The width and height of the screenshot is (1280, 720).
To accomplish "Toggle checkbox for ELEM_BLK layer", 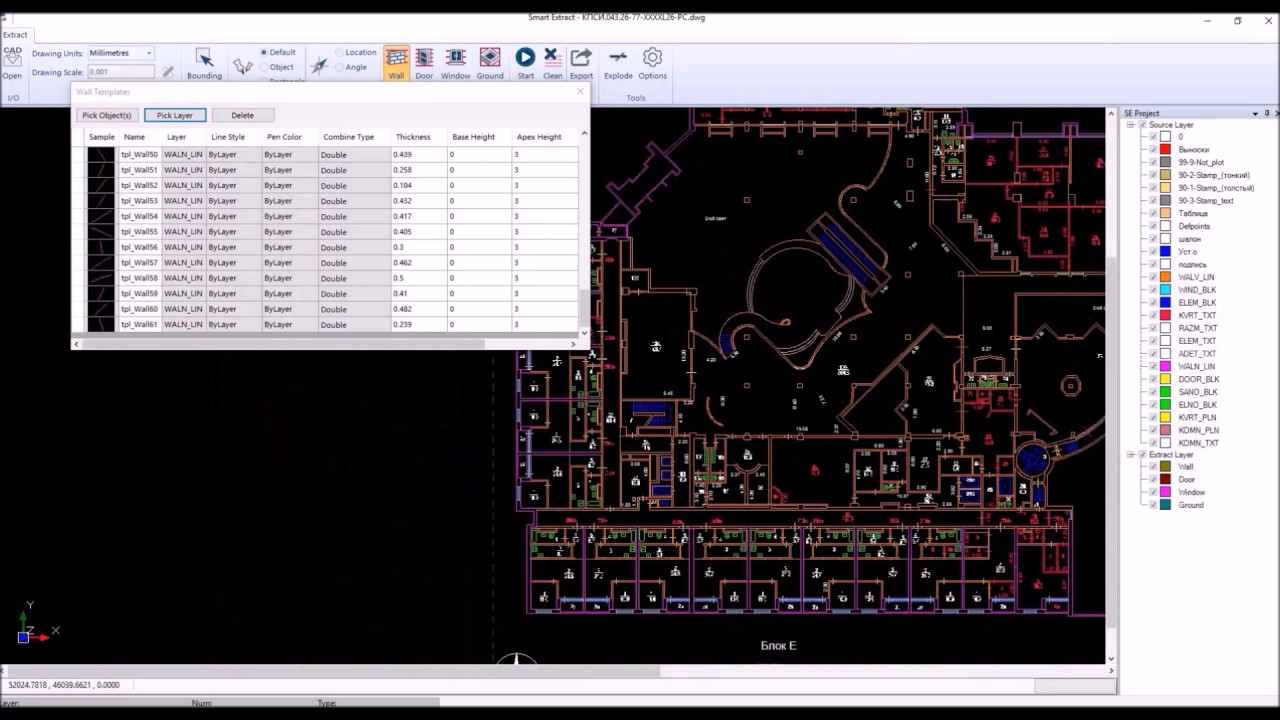I will pos(1153,302).
